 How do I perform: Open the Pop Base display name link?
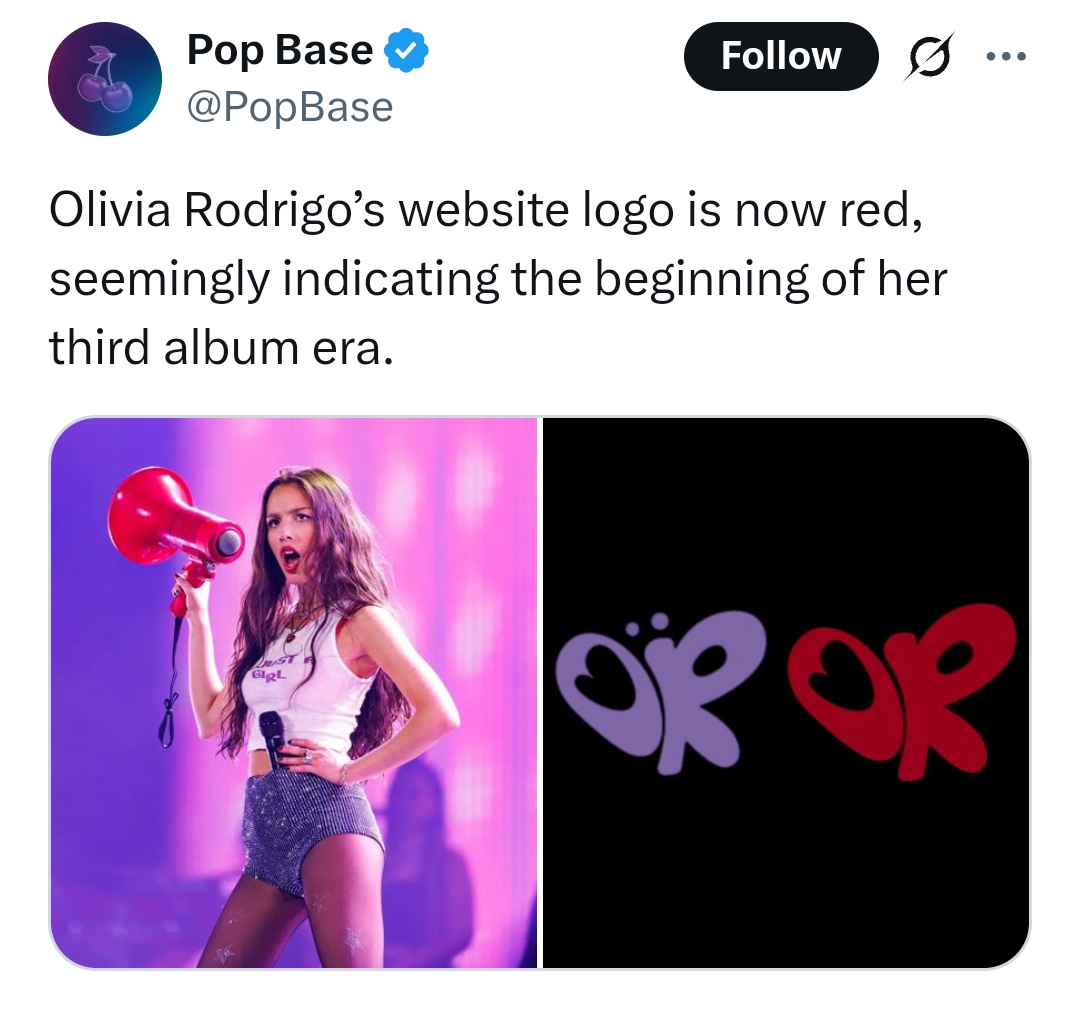(280, 50)
